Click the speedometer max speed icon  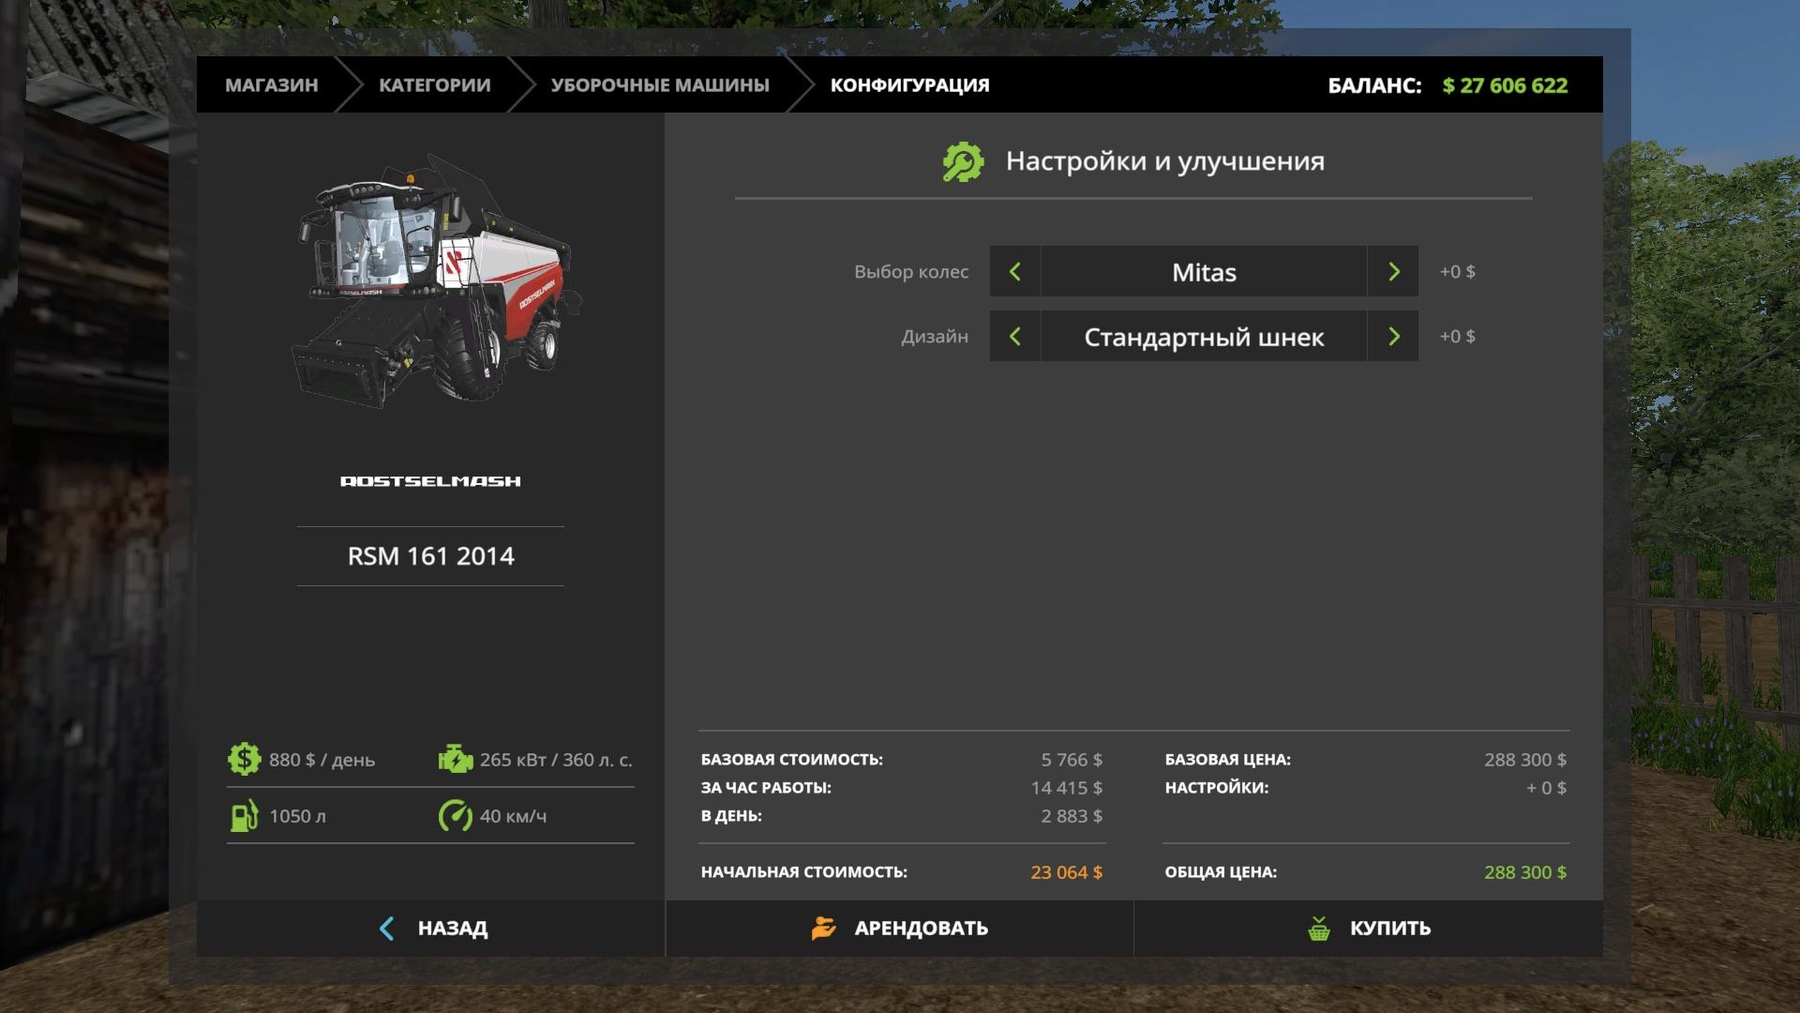point(455,816)
